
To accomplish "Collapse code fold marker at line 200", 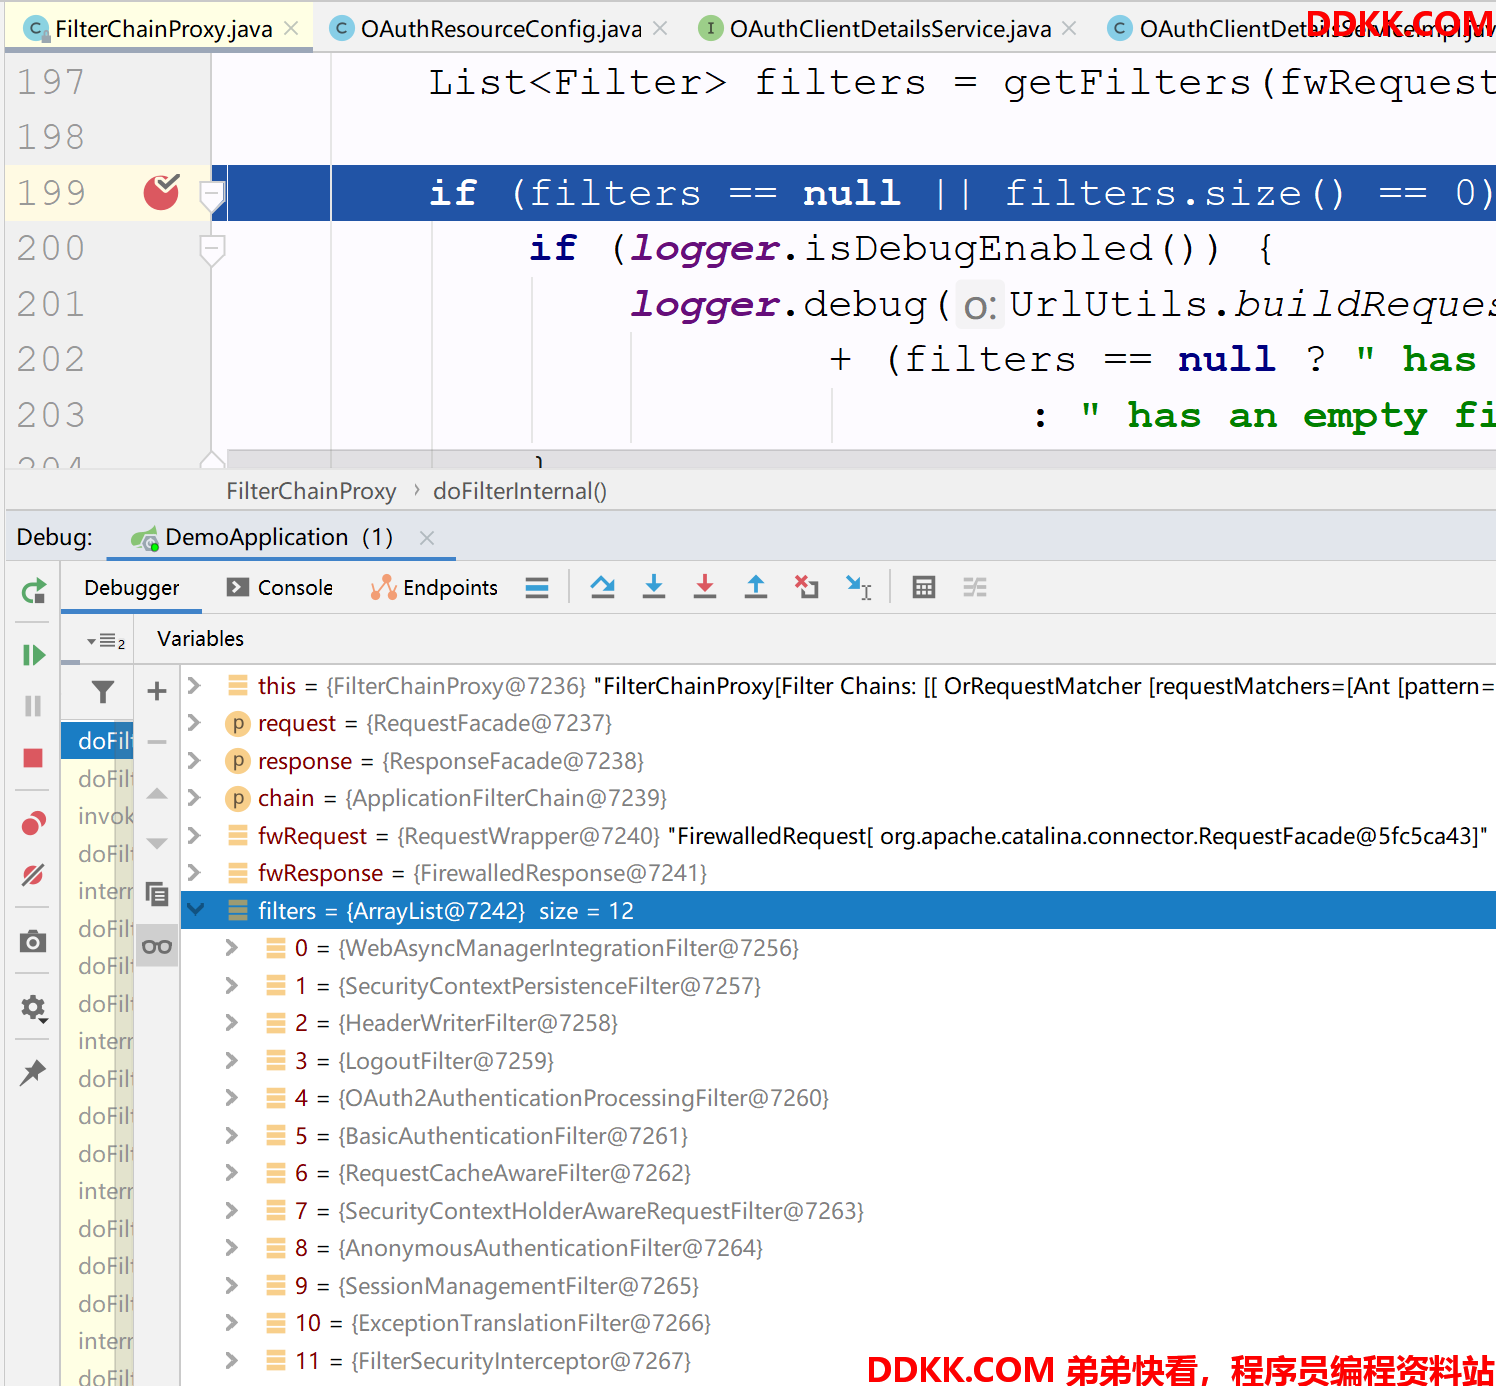I will pyautogui.click(x=212, y=249).
